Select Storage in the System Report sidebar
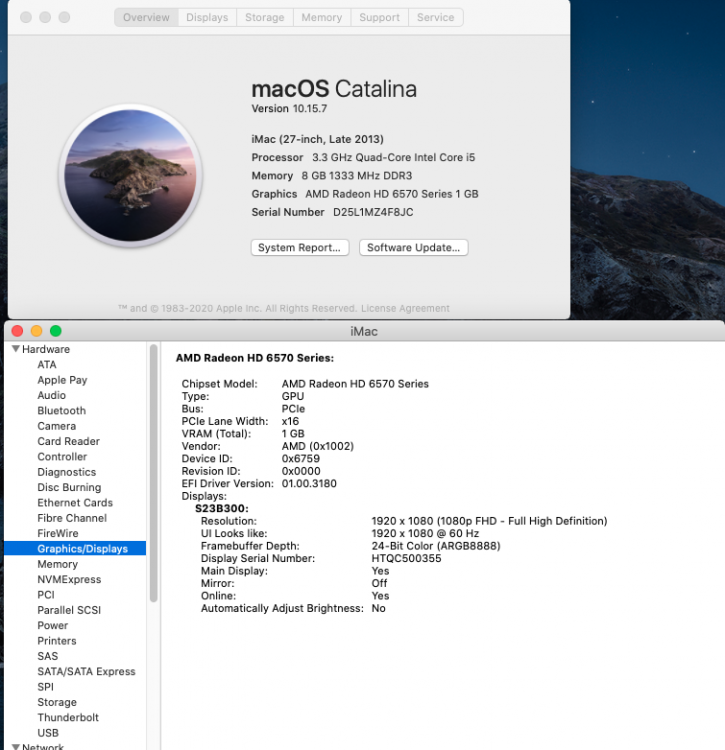Viewport: 725px width, 750px height. click(x=57, y=702)
